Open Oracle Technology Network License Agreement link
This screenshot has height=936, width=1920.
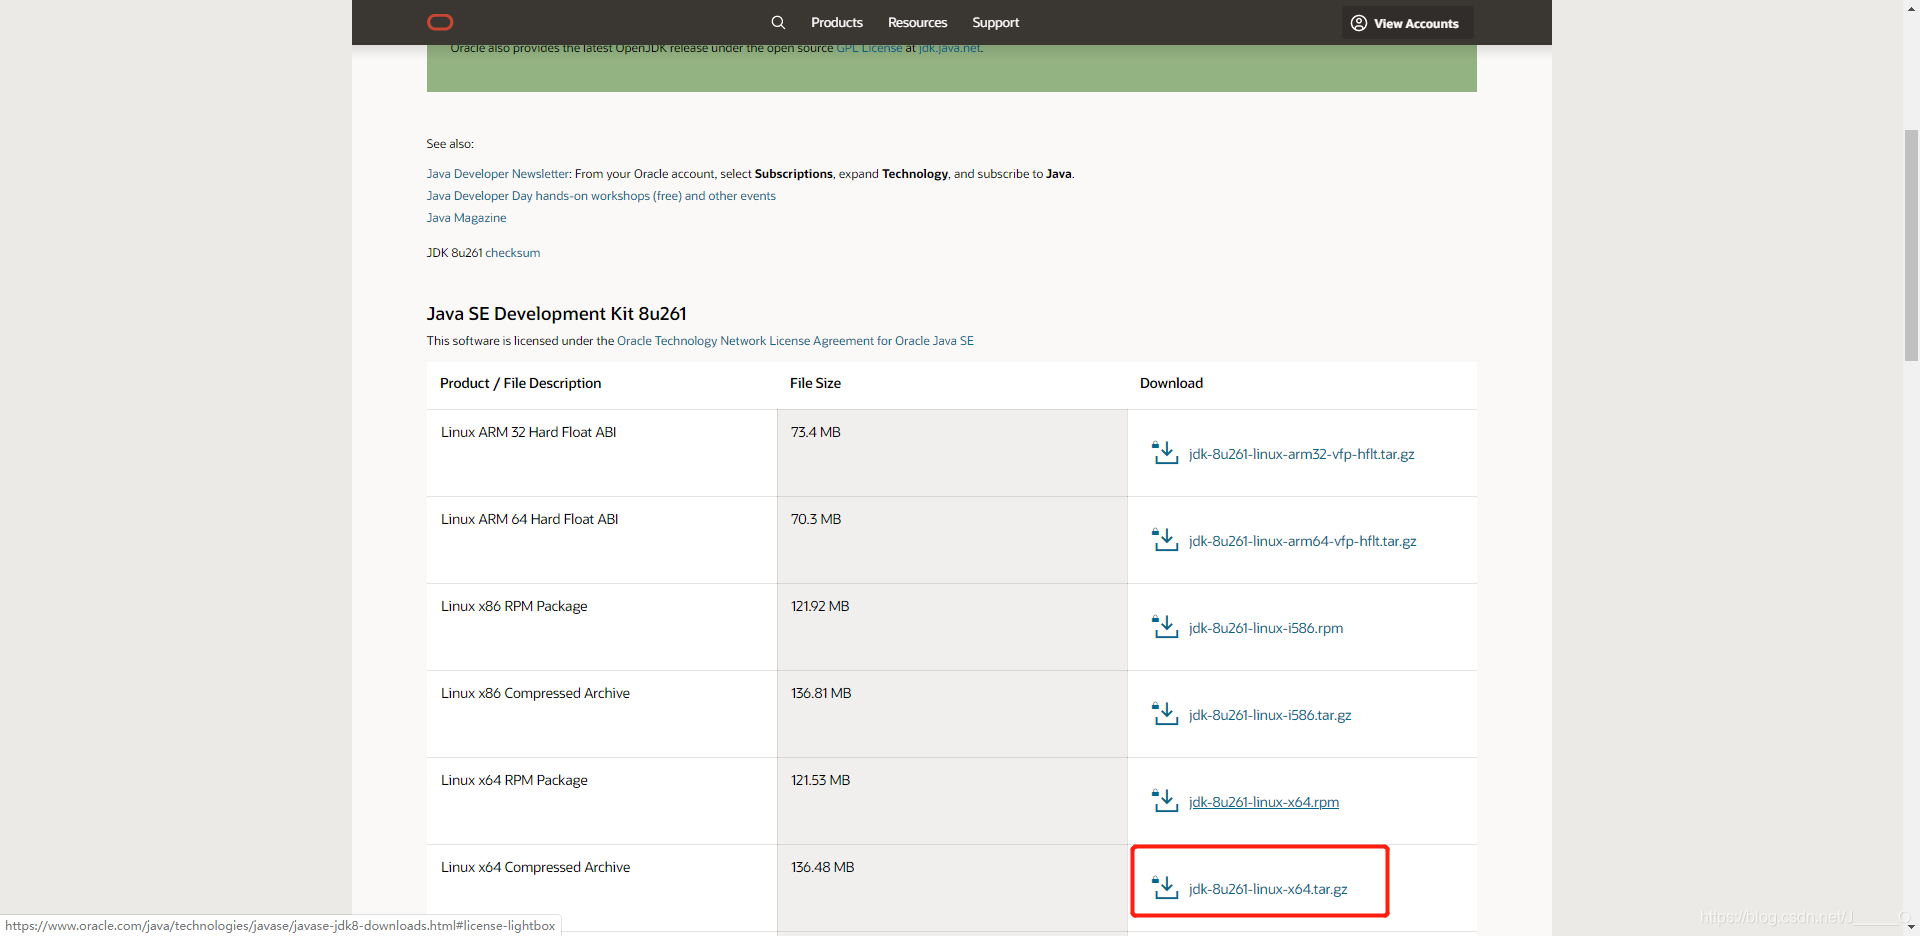click(795, 341)
